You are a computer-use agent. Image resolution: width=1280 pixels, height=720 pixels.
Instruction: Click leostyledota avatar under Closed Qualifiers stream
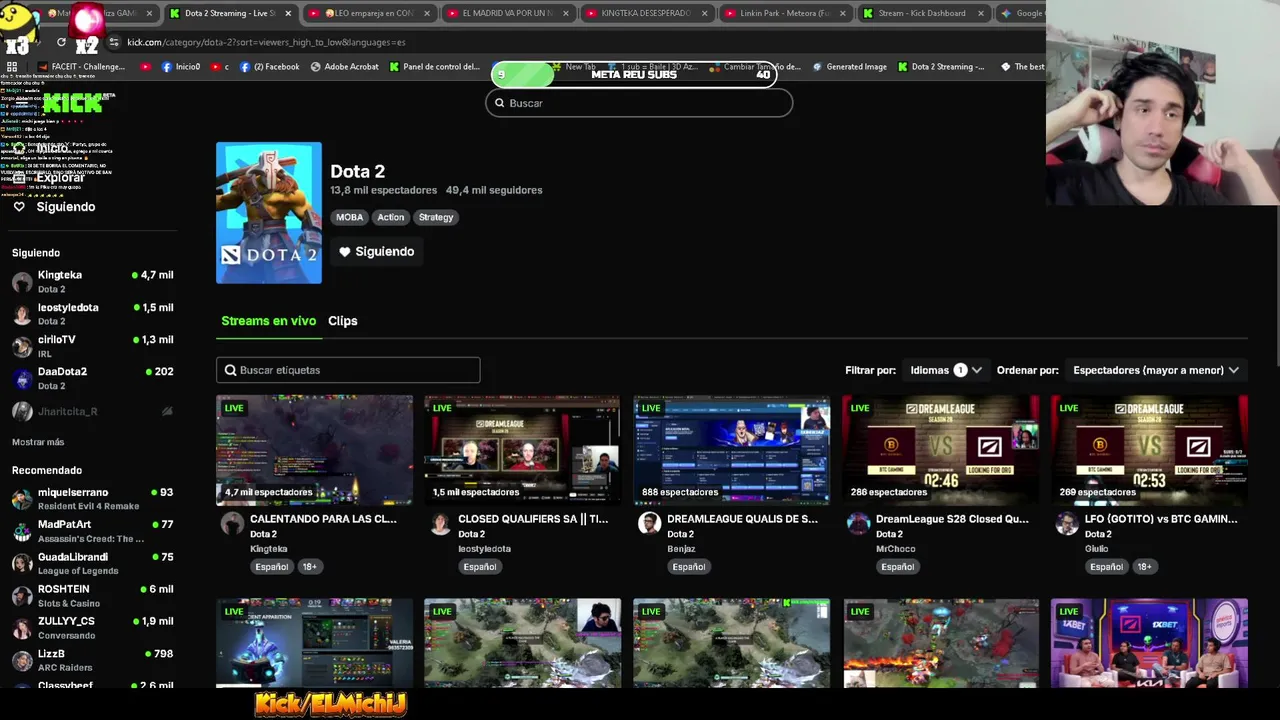coord(441,524)
